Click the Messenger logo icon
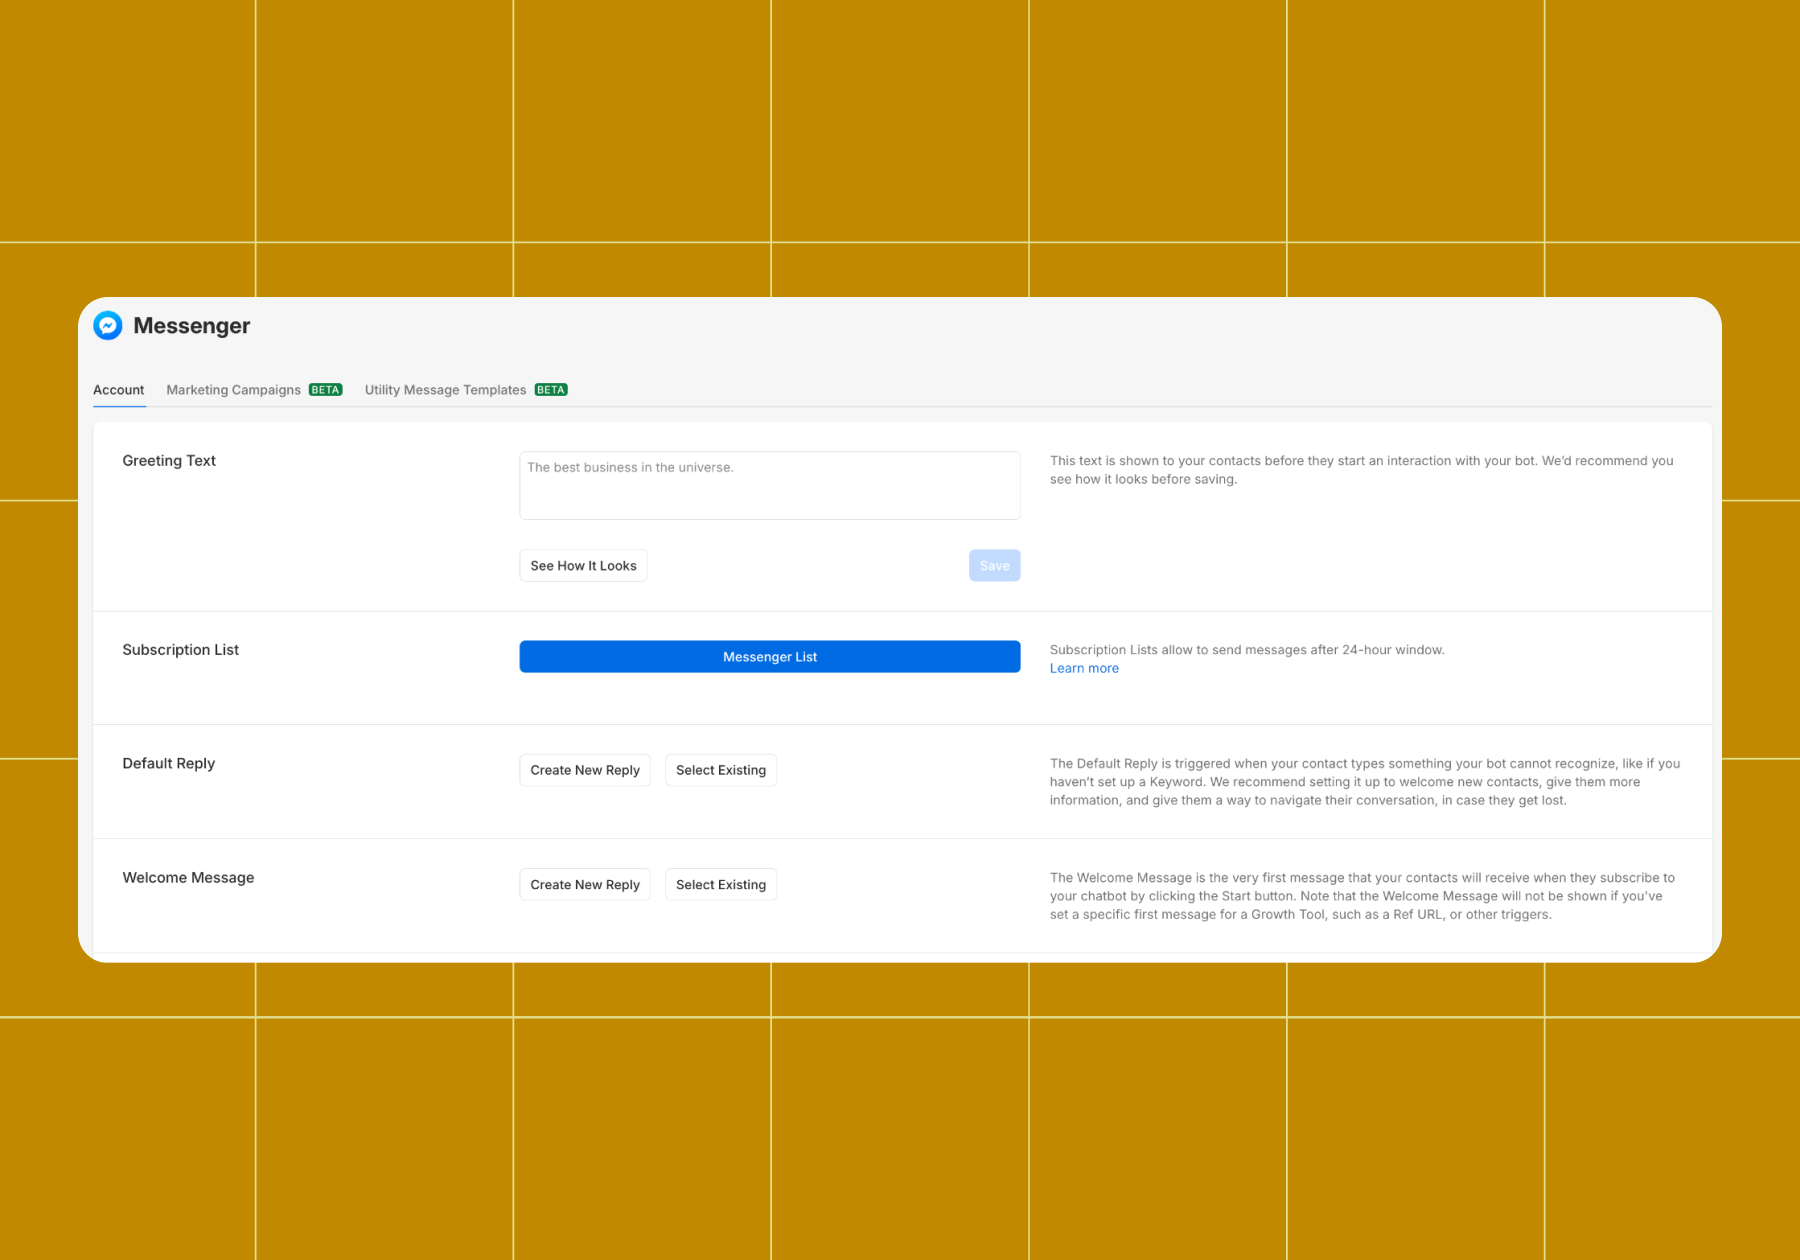1800x1260 pixels. click(108, 325)
